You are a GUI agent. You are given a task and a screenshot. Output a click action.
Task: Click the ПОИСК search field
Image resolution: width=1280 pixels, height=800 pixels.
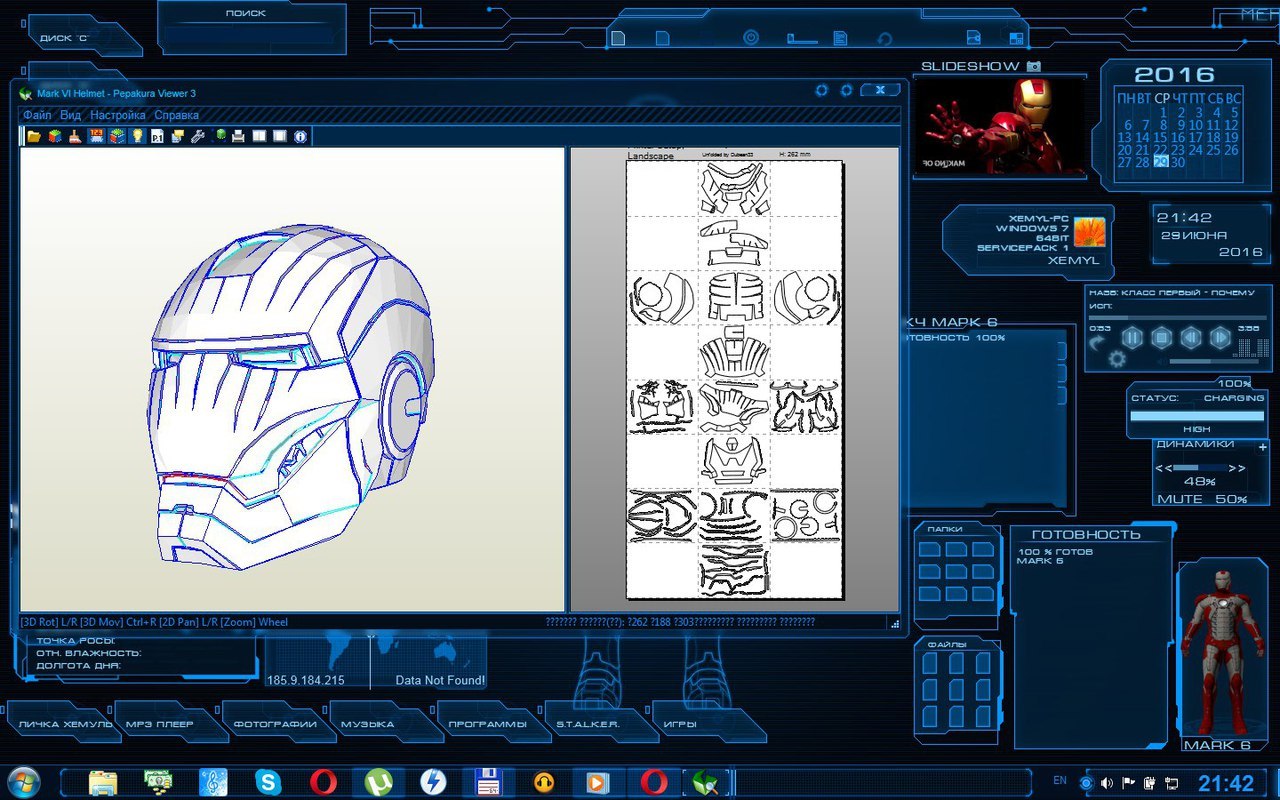click(x=252, y=38)
